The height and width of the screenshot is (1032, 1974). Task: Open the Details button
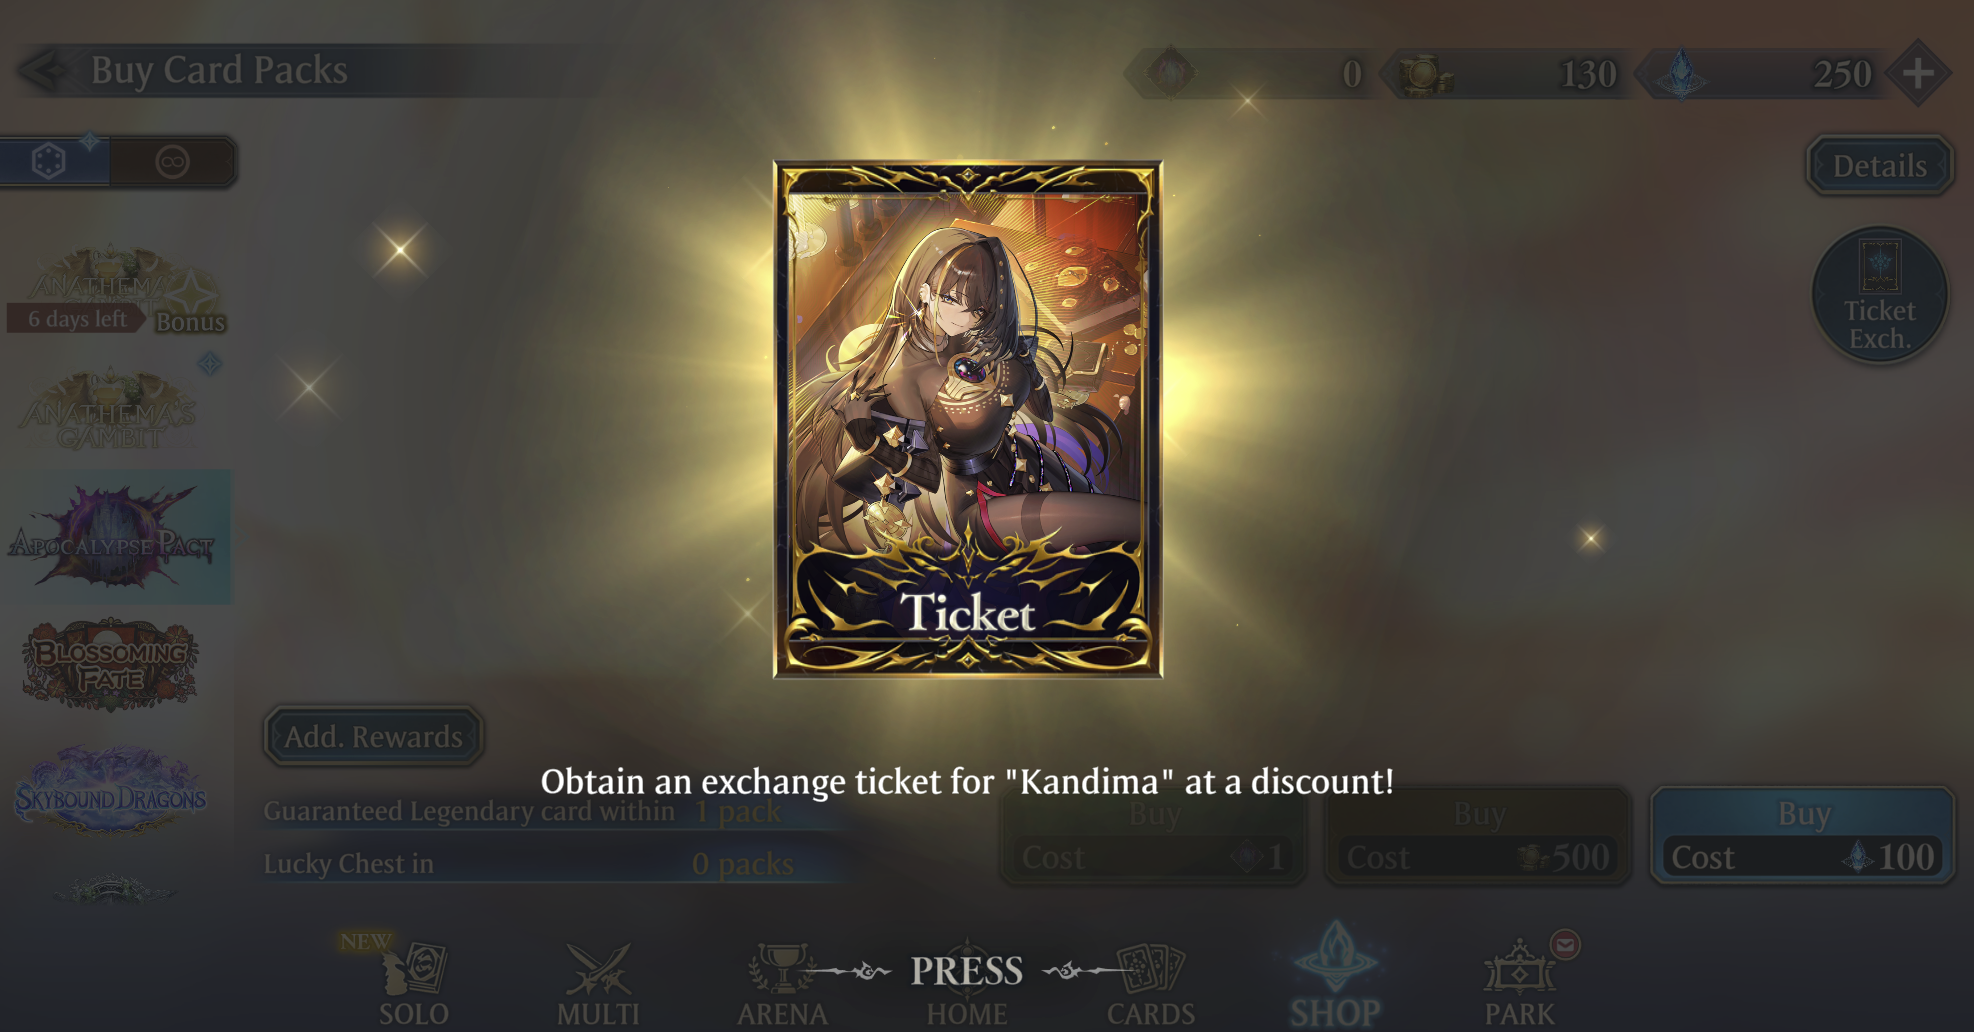tap(1879, 166)
